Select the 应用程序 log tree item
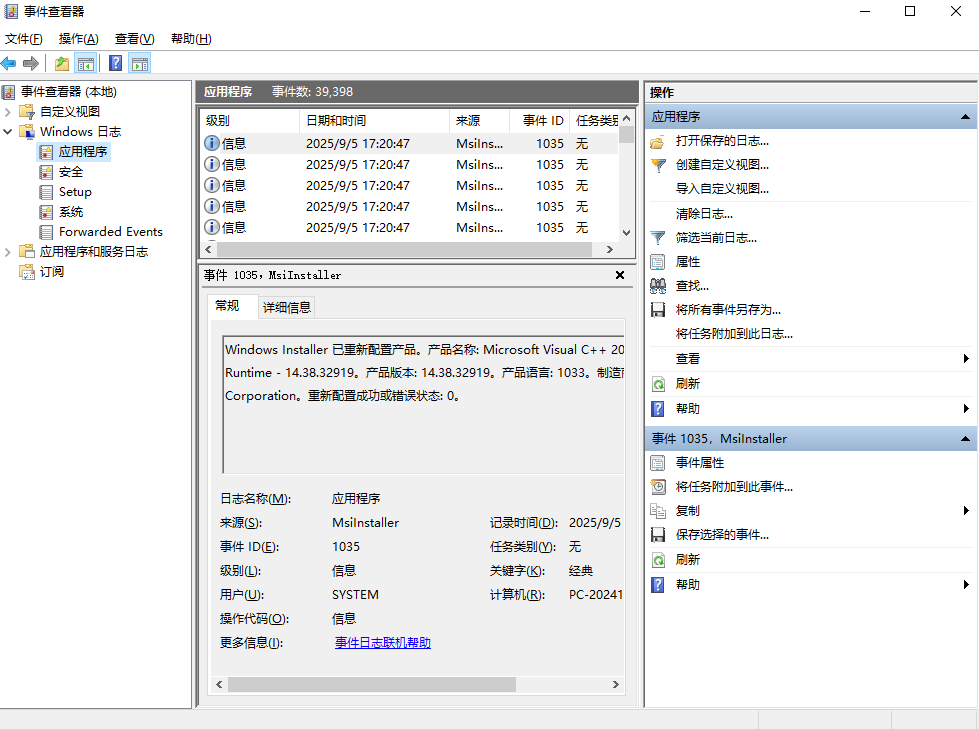This screenshot has width=979, height=729. coord(83,152)
